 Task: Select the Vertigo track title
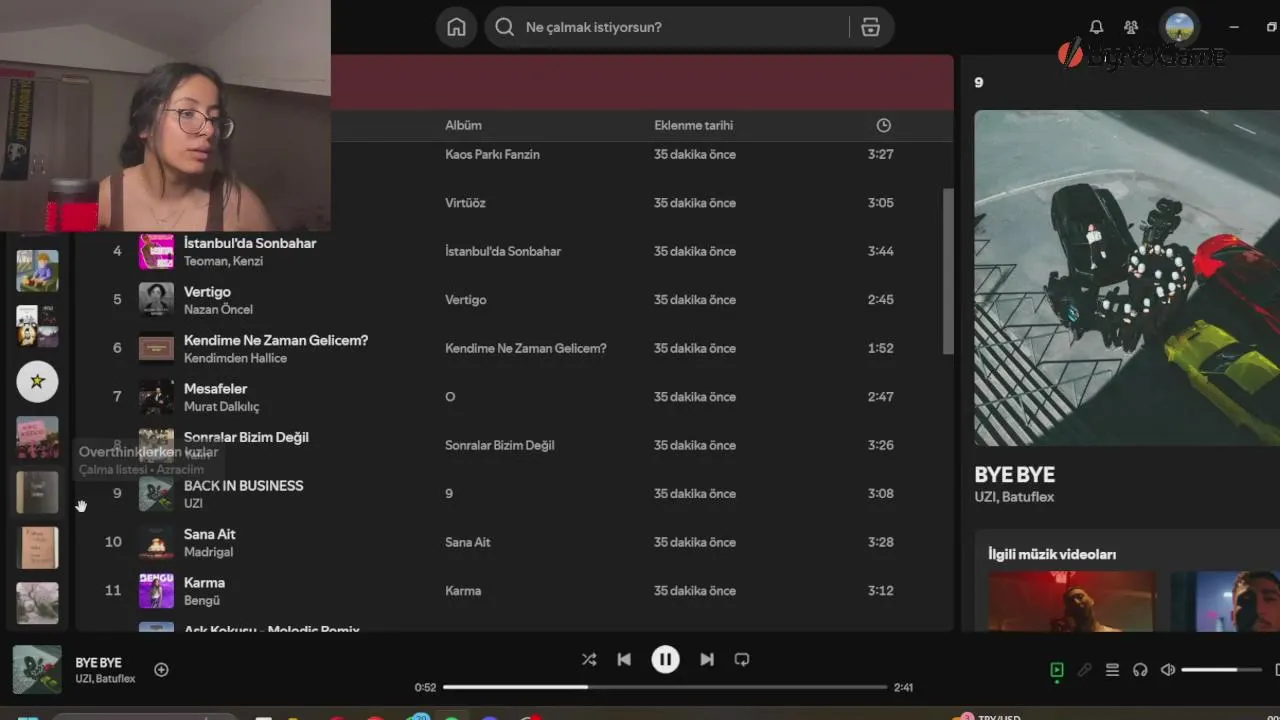tap(207, 291)
